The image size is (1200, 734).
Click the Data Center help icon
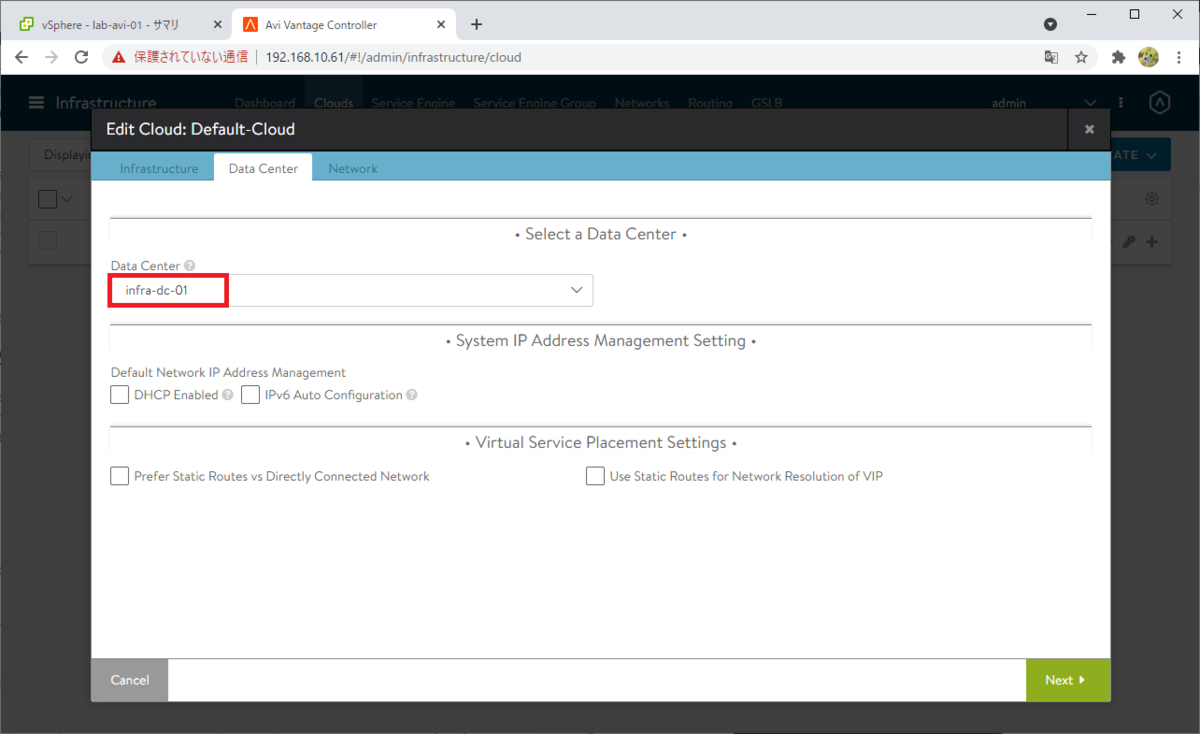[x=190, y=266]
